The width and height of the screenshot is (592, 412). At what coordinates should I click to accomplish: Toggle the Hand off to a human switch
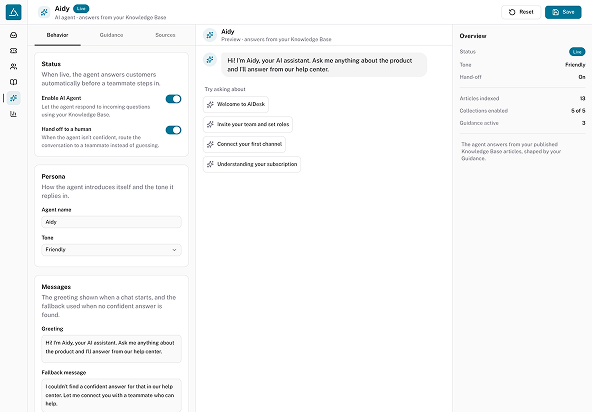pyautogui.click(x=174, y=130)
